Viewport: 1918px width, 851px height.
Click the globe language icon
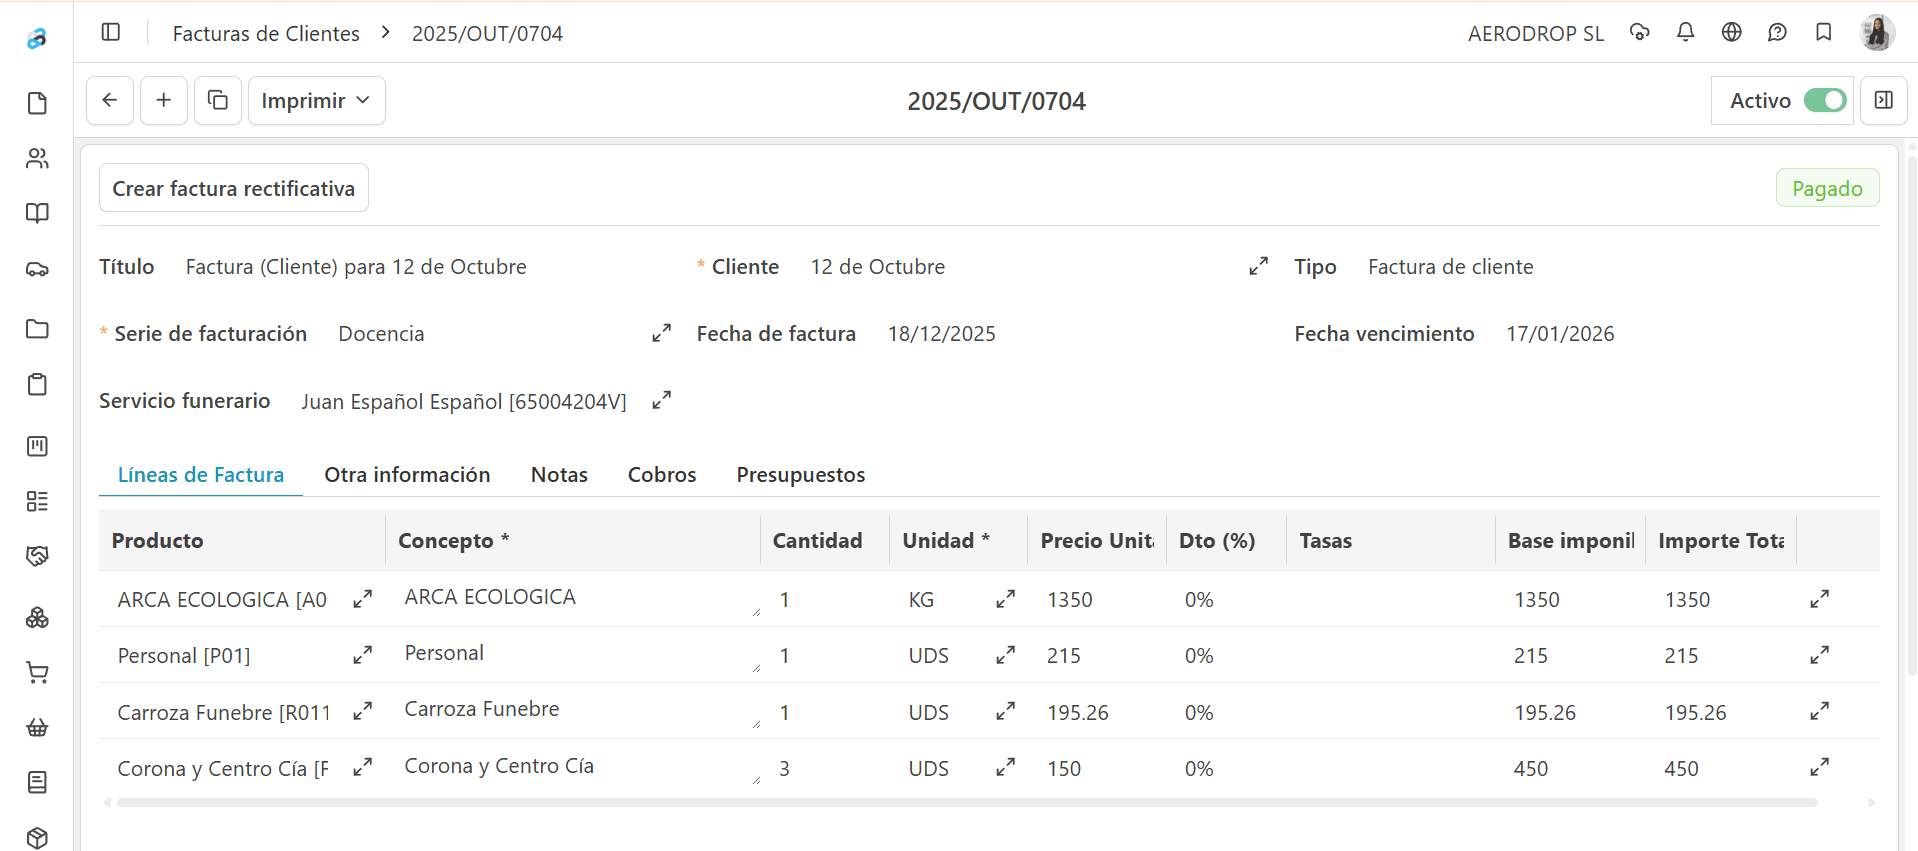click(x=1731, y=33)
